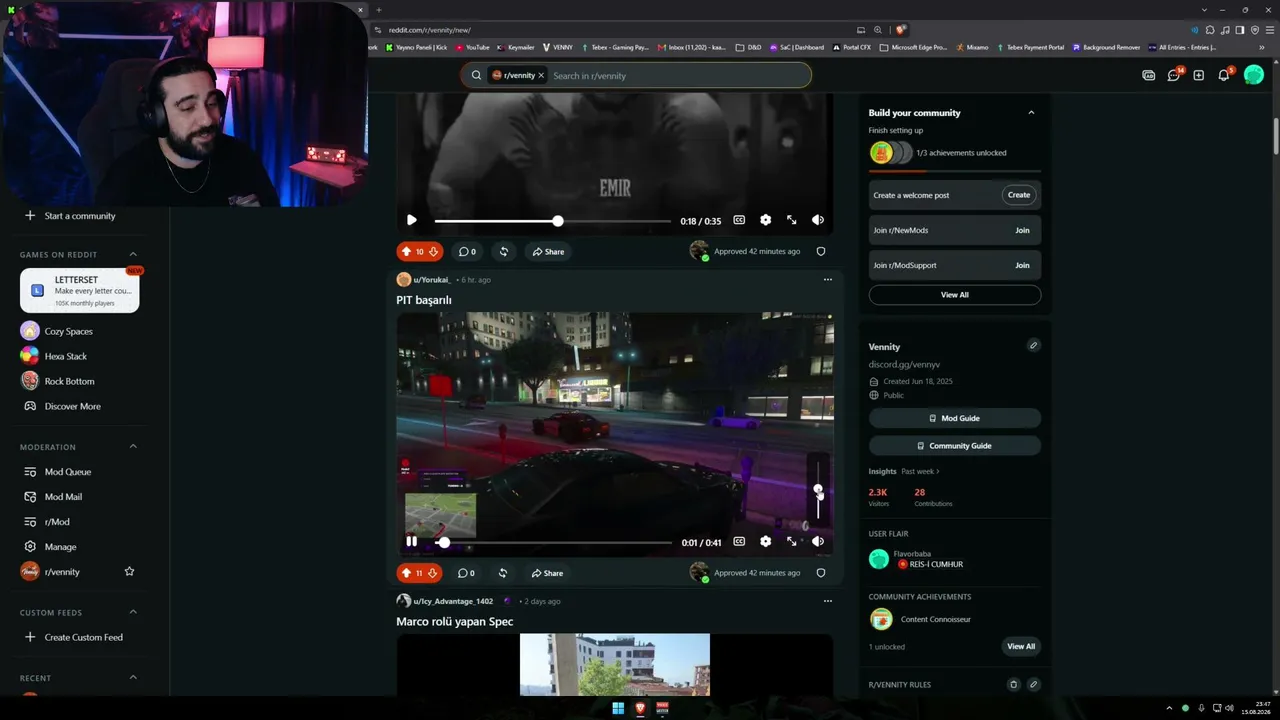The image size is (1280, 720).
Task: Join r/ModSupport
Action: tap(1022, 265)
